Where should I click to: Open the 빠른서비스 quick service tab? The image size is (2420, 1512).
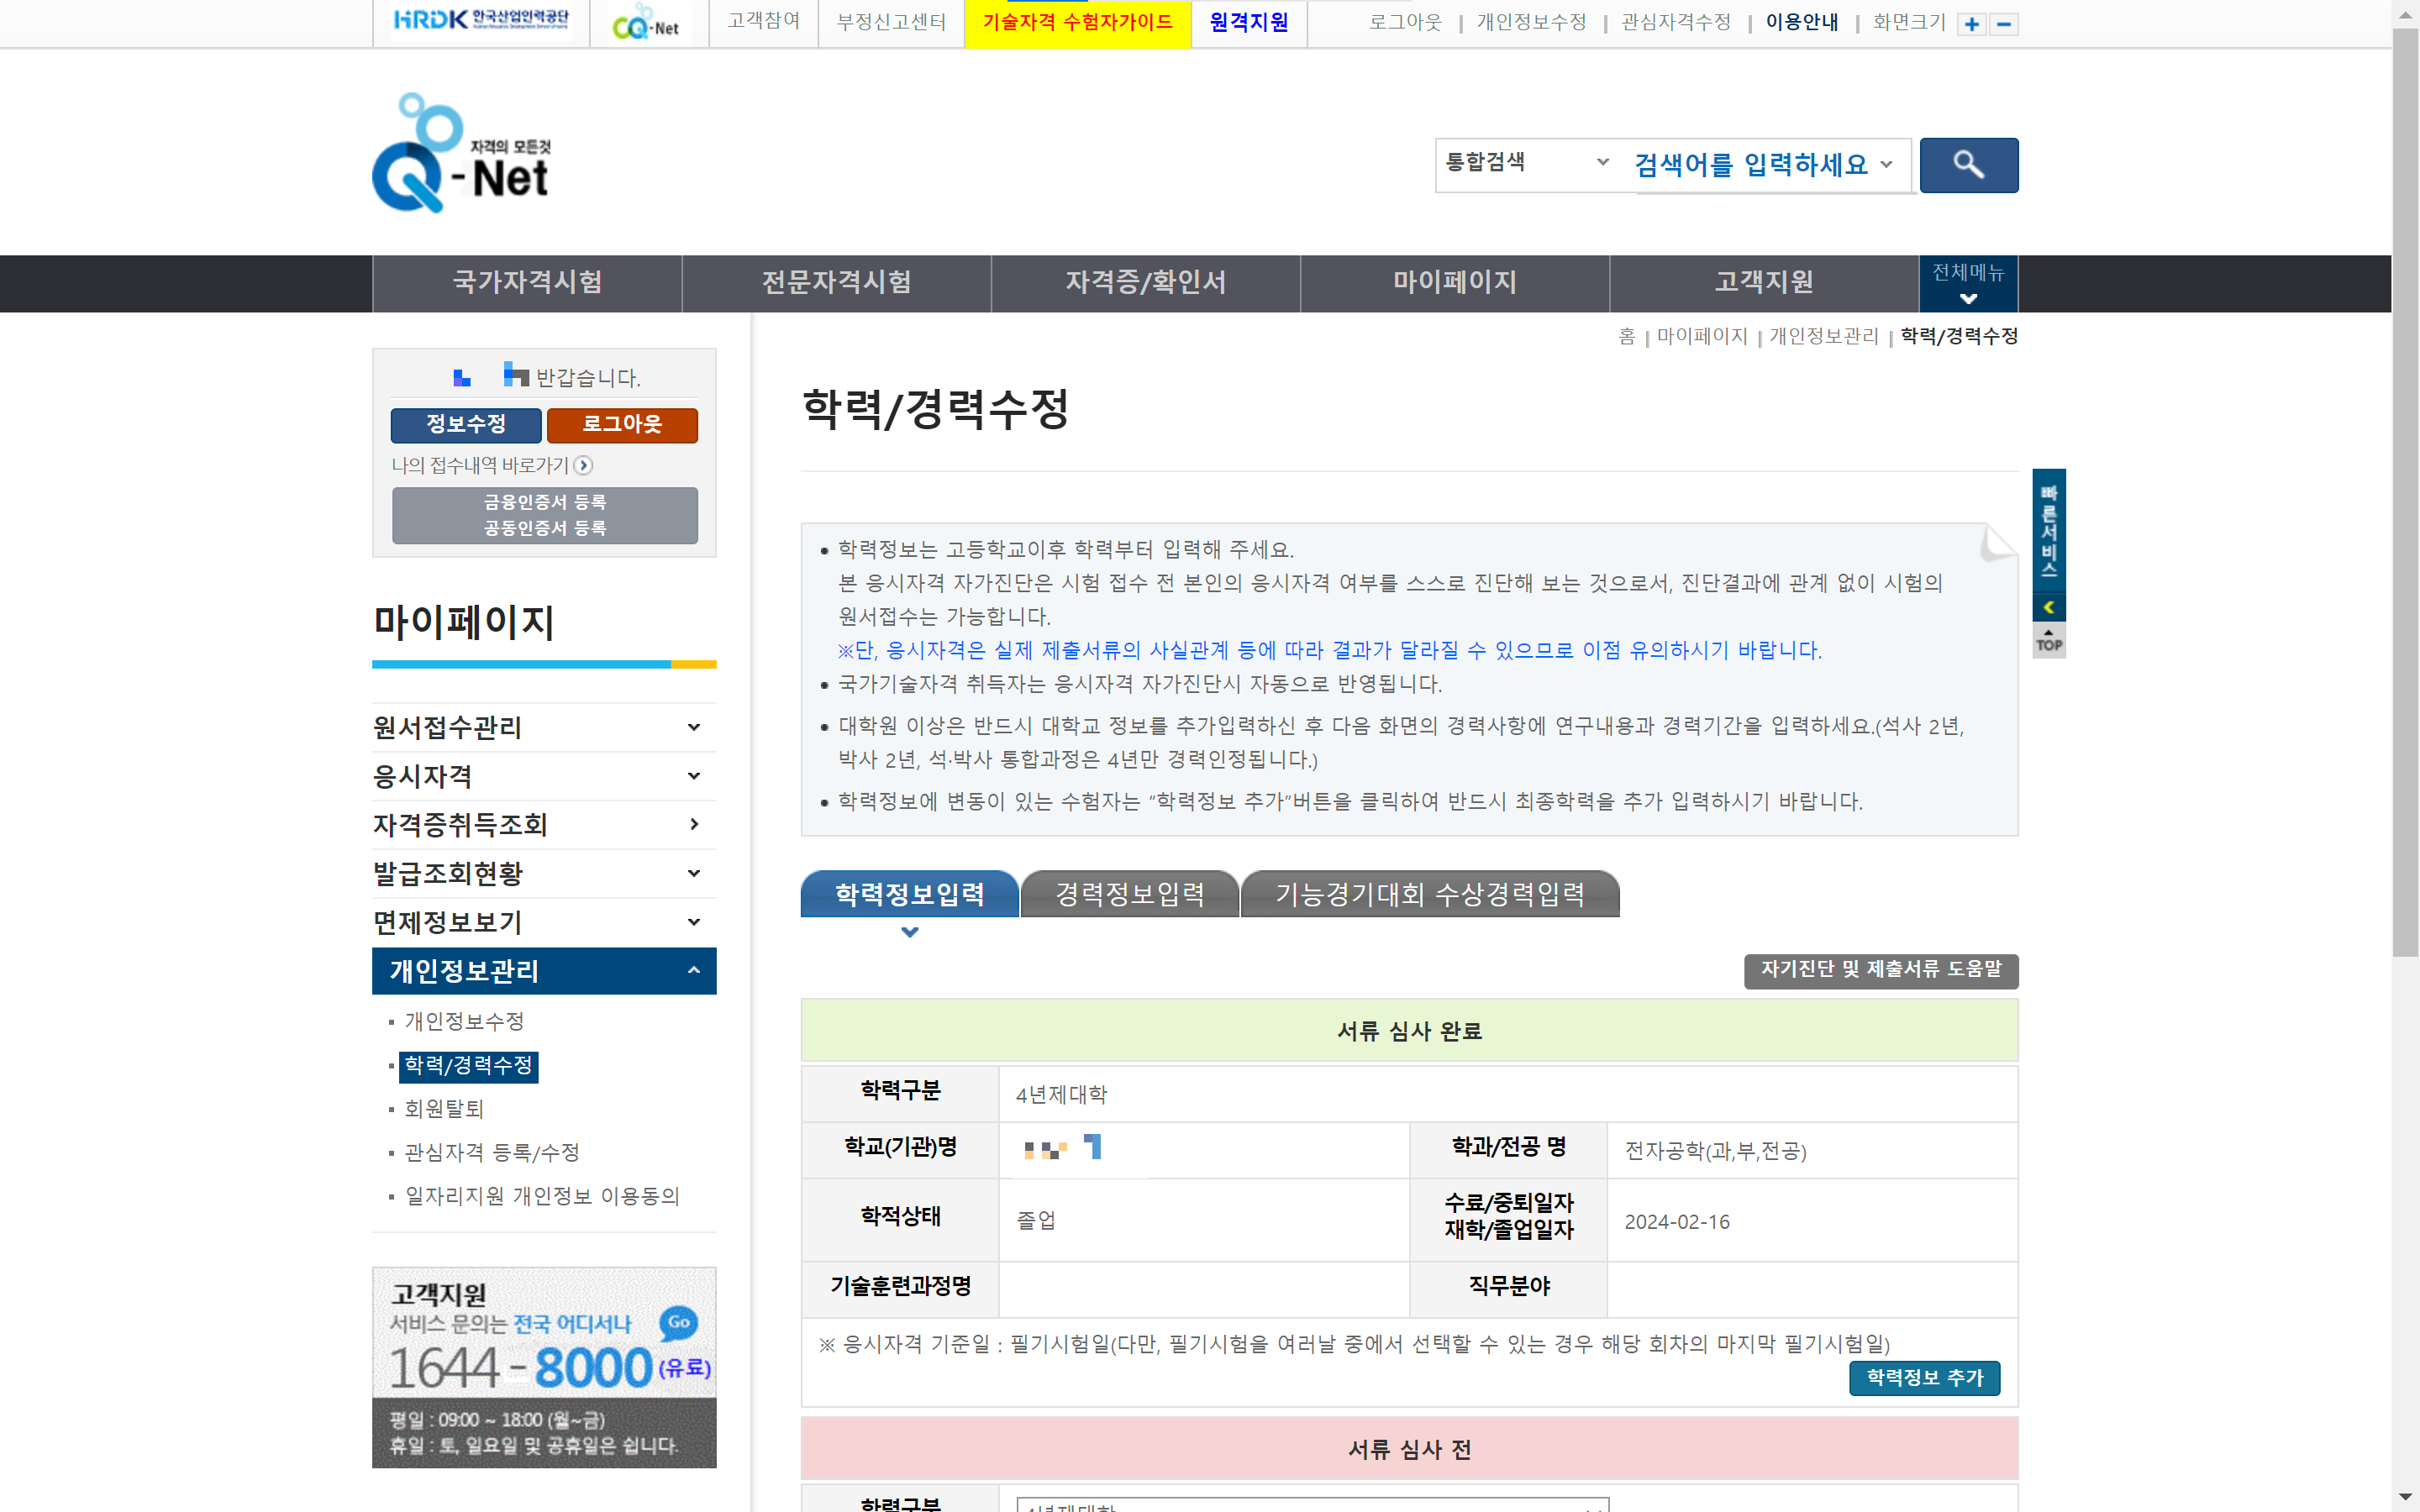click(x=2049, y=531)
